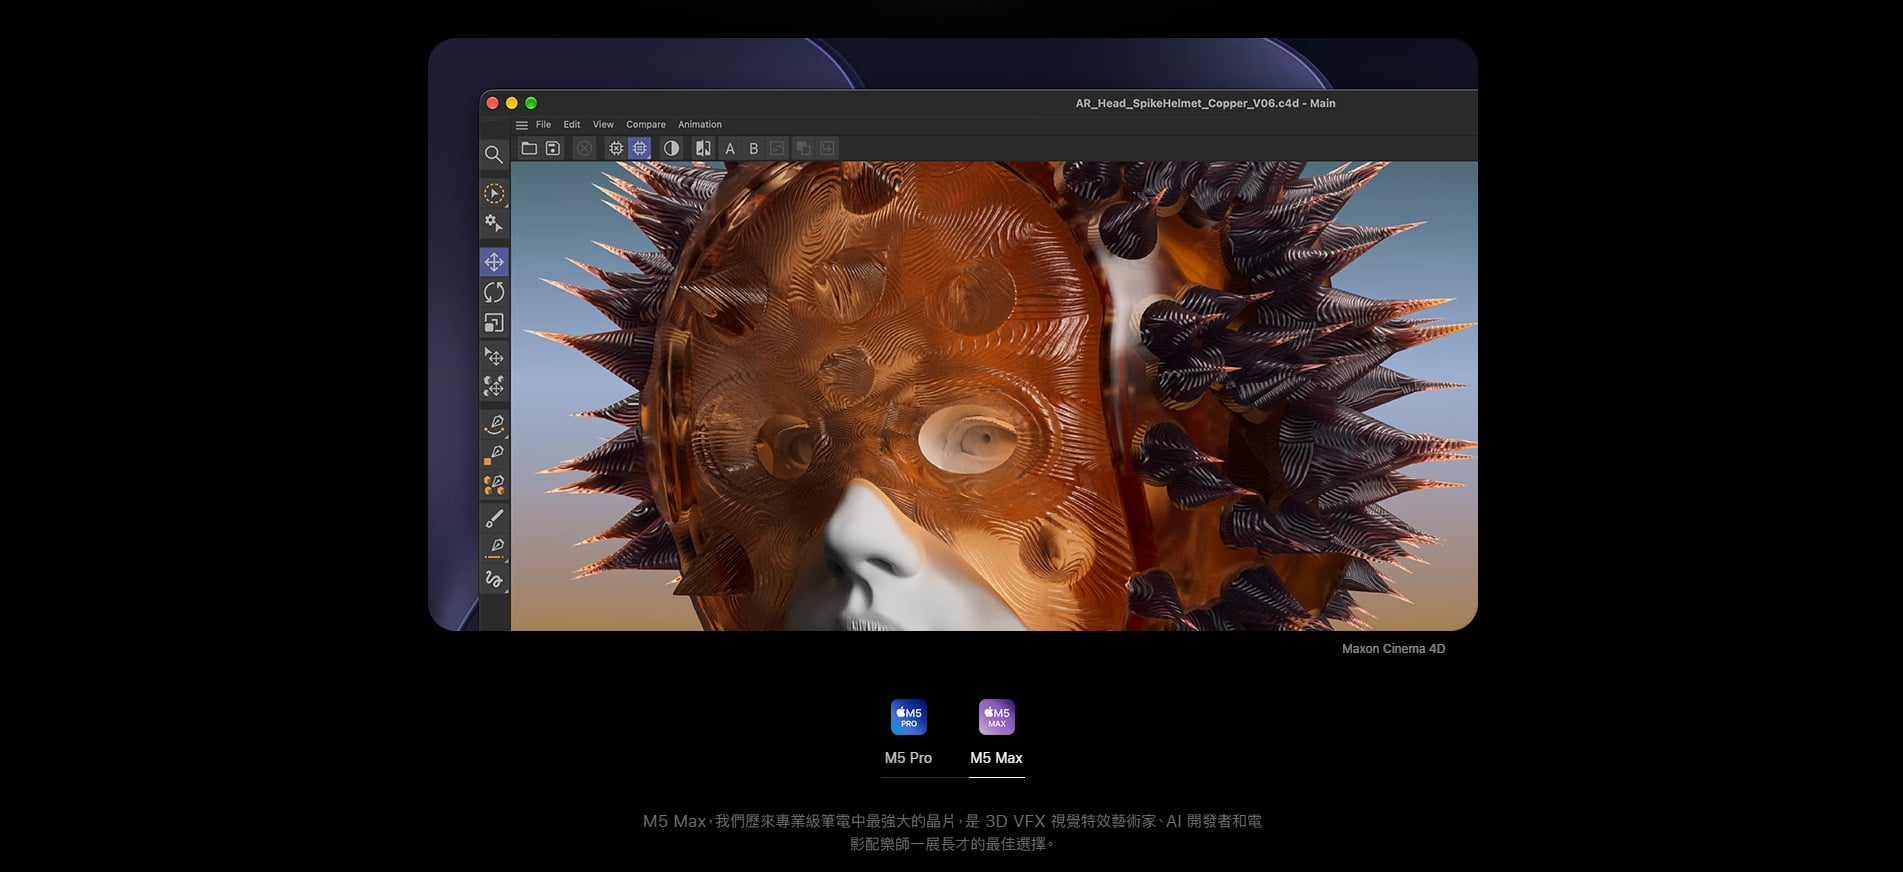The image size is (1903, 872).
Task: Select the pen tool with orange cubes
Action: point(494,485)
